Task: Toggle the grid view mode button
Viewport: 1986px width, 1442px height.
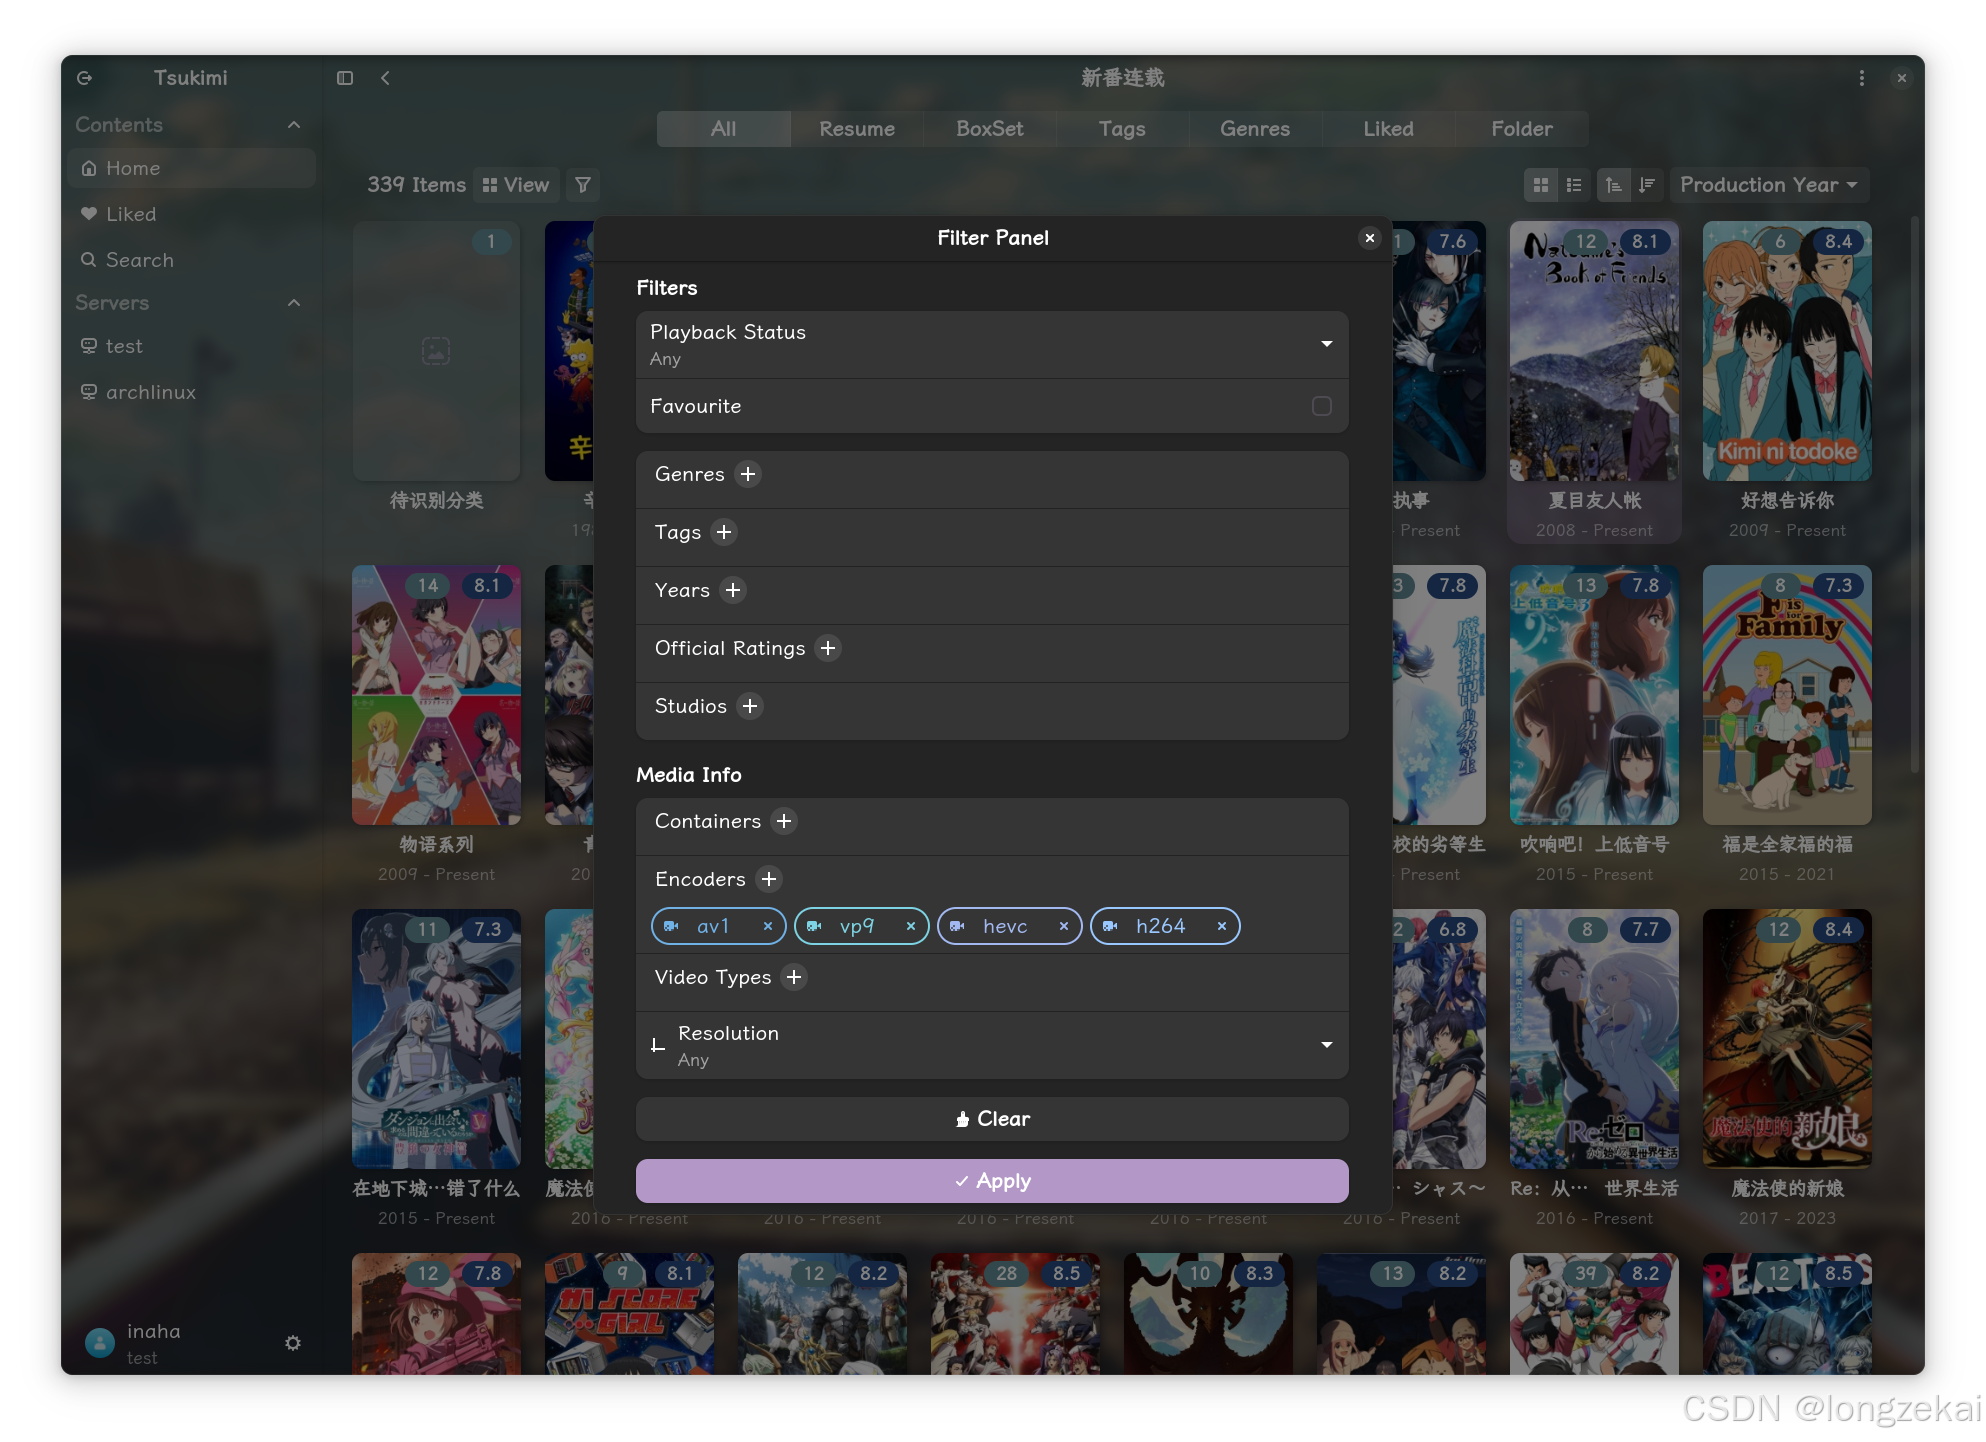Action: coord(1541,185)
